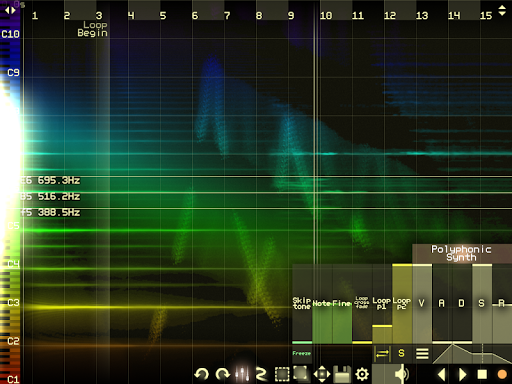
Task: Toggle the Freeze option
Action: tap(302, 353)
